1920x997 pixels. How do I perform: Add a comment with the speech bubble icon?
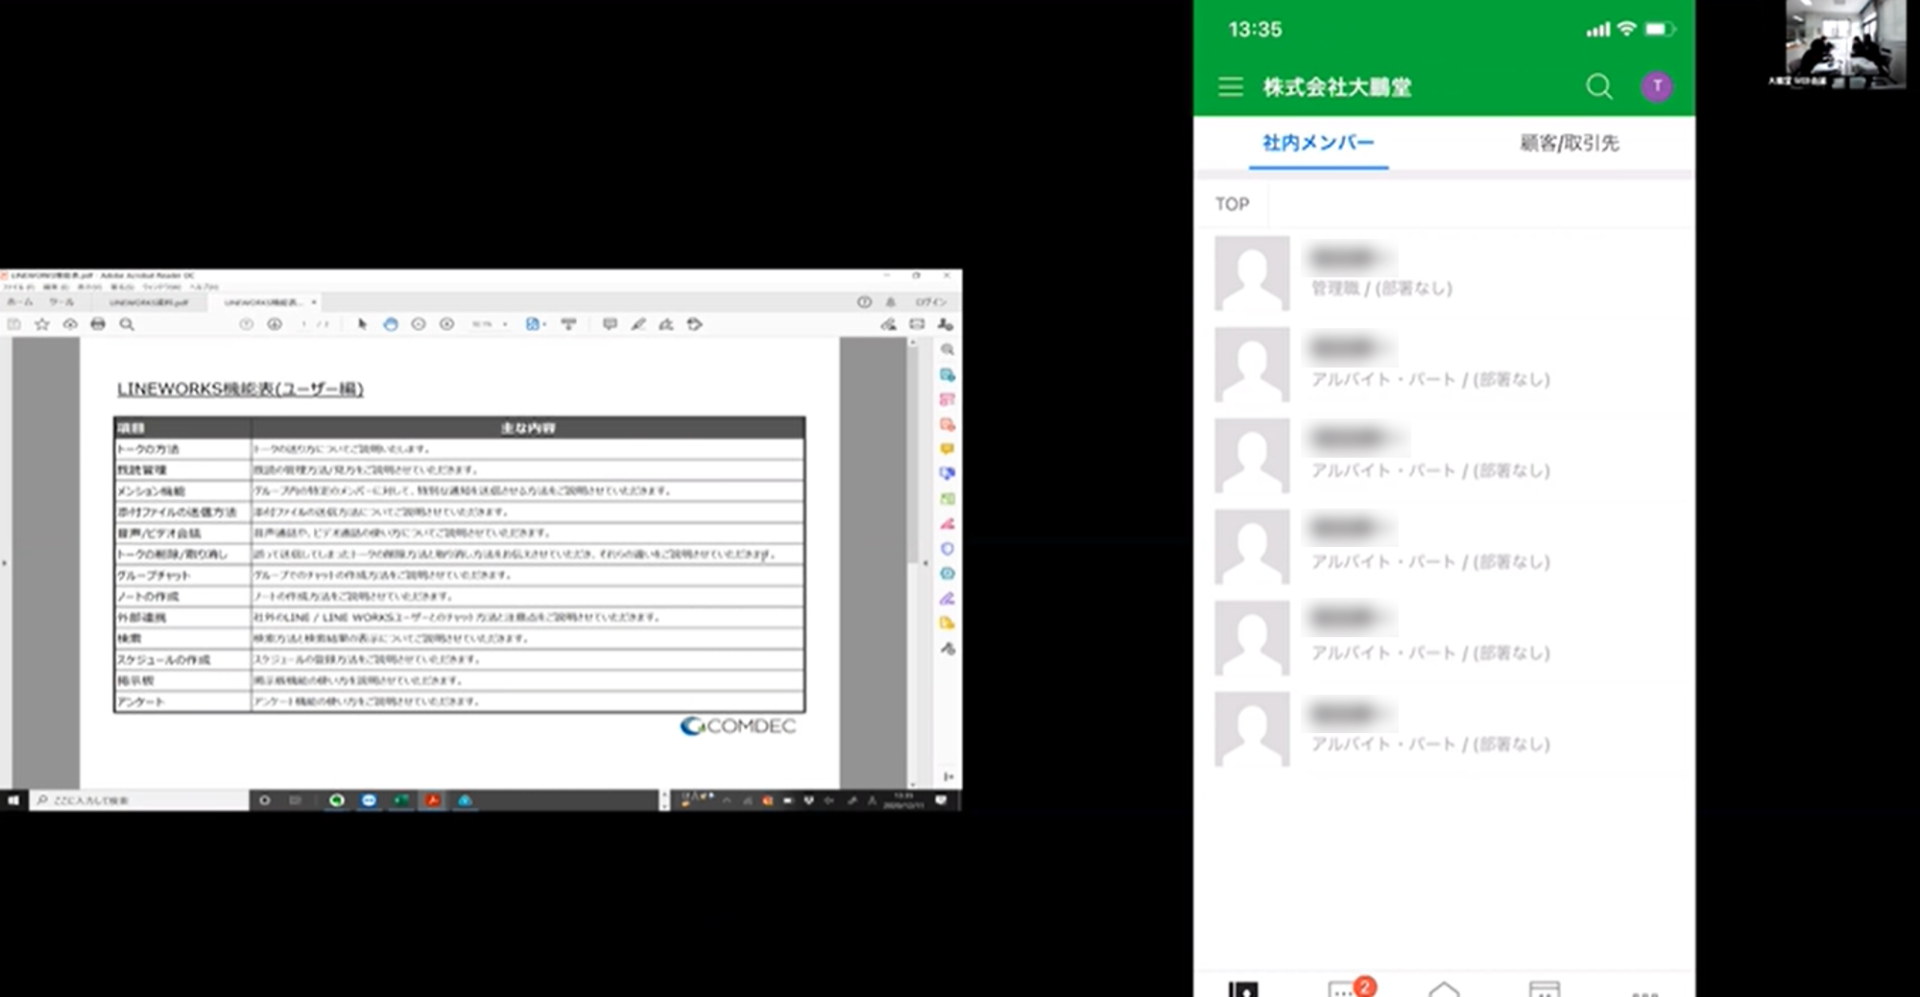click(610, 324)
